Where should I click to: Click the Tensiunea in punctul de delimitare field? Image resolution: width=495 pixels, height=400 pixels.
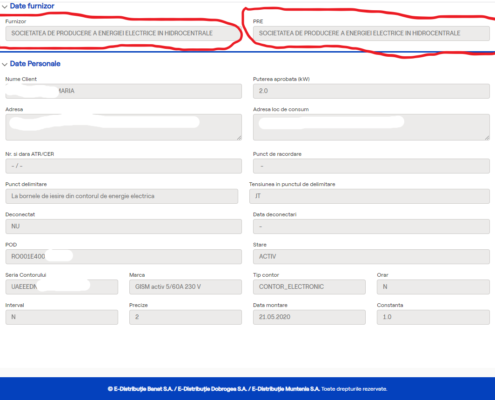(369, 196)
